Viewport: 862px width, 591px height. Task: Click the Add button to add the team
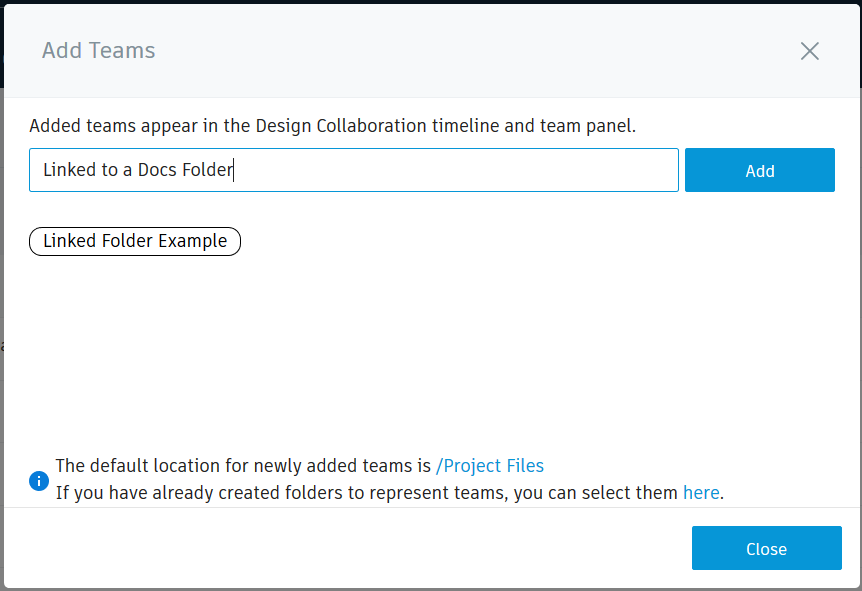point(759,170)
